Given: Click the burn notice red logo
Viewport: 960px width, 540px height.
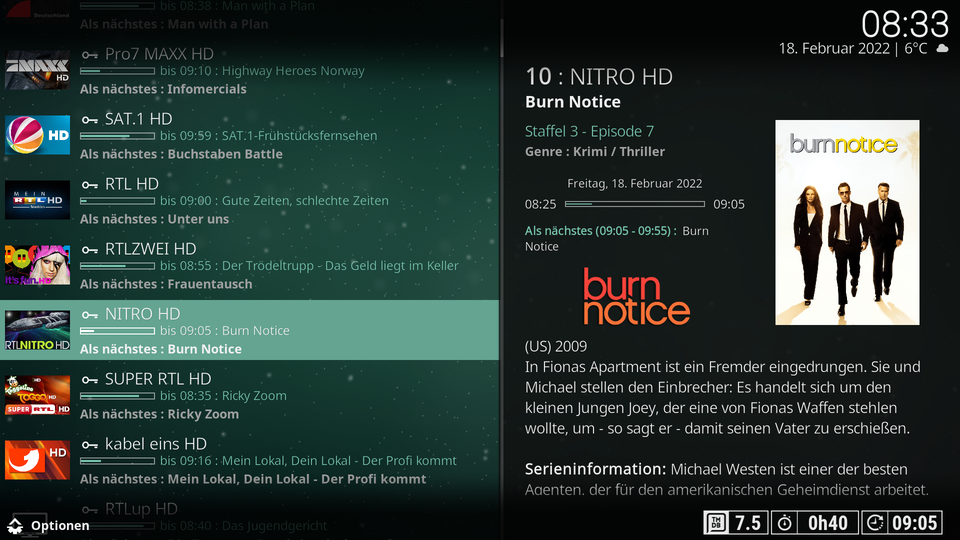Looking at the screenshot, I should tap(637, 296).
